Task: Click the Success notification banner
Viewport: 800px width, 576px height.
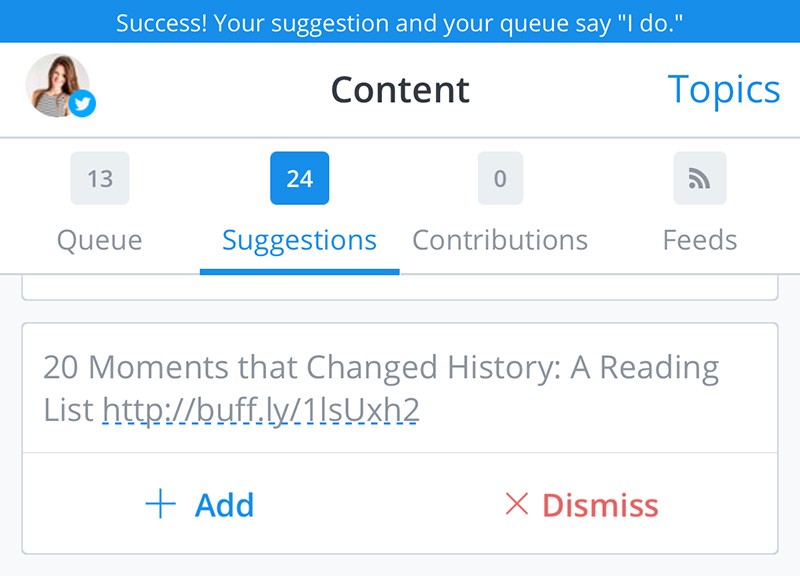Action: 400,21
